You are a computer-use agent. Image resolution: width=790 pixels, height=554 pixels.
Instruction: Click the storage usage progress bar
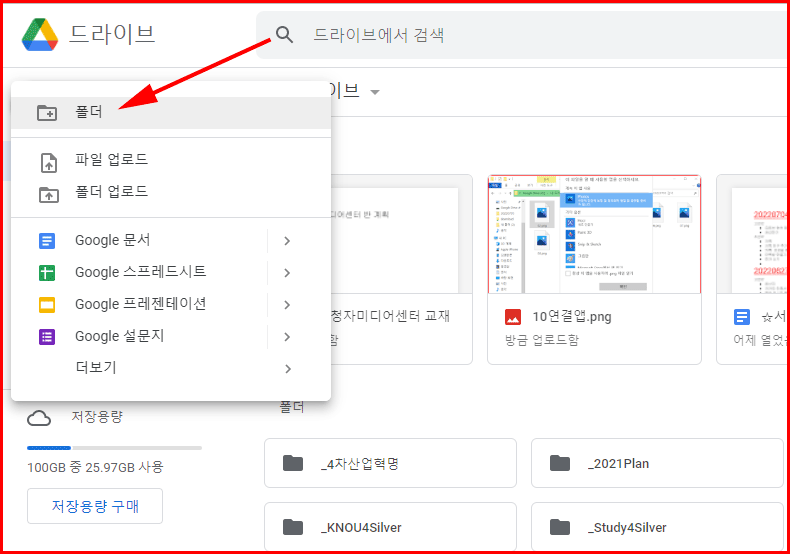point(114,448)
